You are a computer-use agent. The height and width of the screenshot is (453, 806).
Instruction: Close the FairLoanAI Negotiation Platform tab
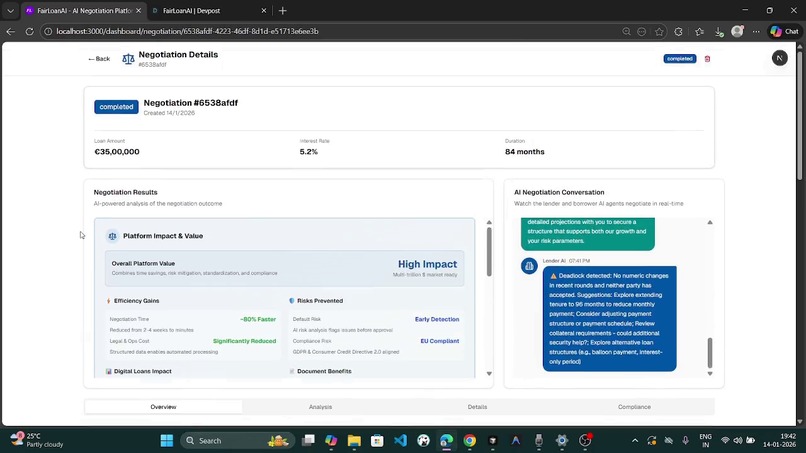coord(138,11)
